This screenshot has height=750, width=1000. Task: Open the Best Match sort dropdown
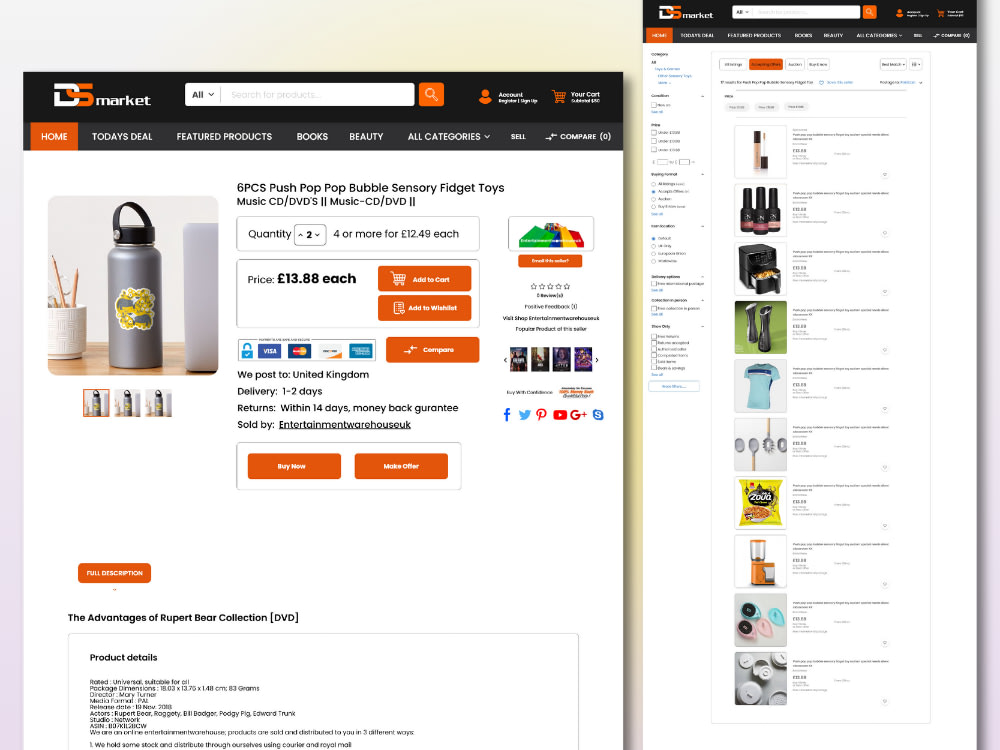893,64
